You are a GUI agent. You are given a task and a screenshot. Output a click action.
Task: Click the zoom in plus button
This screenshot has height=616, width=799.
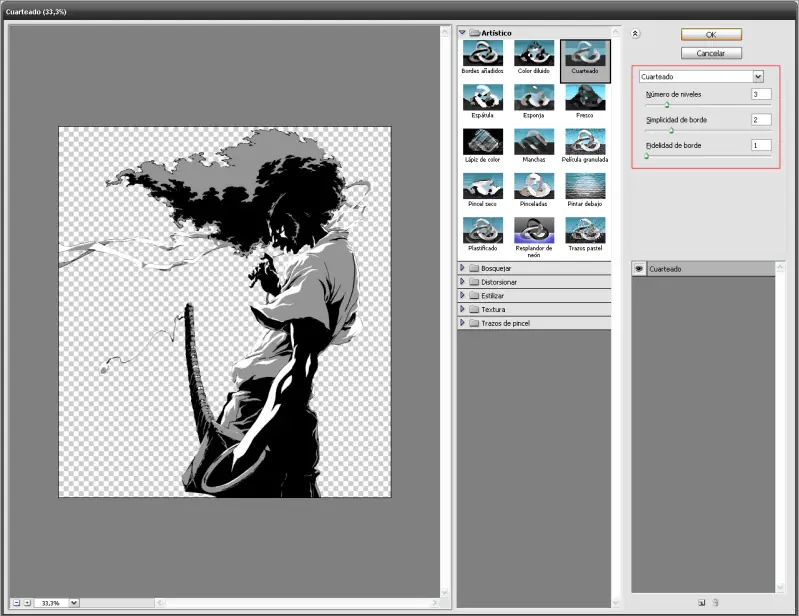pos(28,603)
